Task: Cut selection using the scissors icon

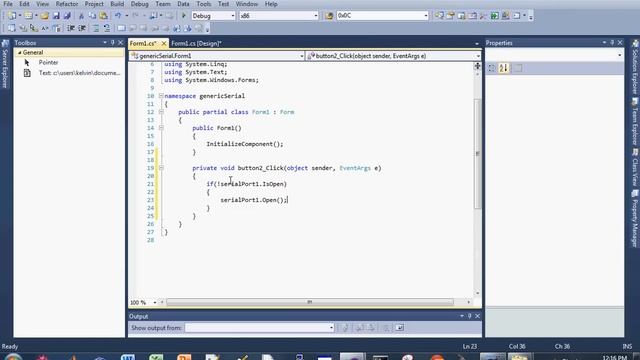Action: coord(81,16)
